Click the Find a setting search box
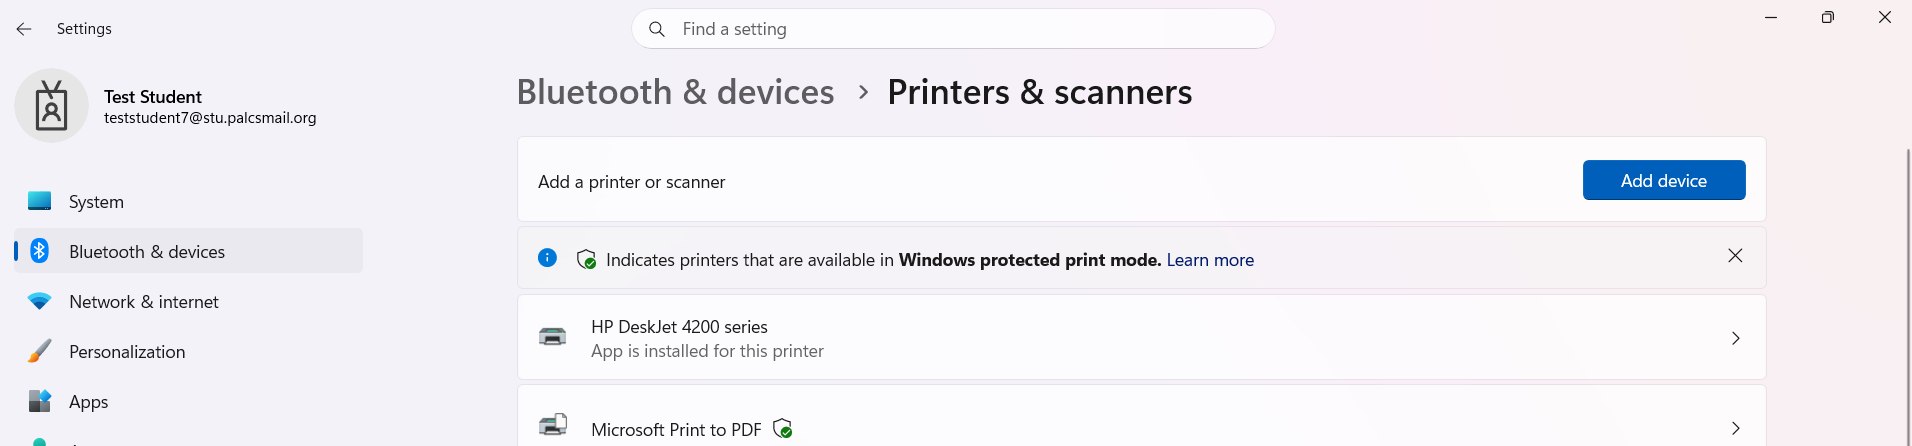 (953, 29)
